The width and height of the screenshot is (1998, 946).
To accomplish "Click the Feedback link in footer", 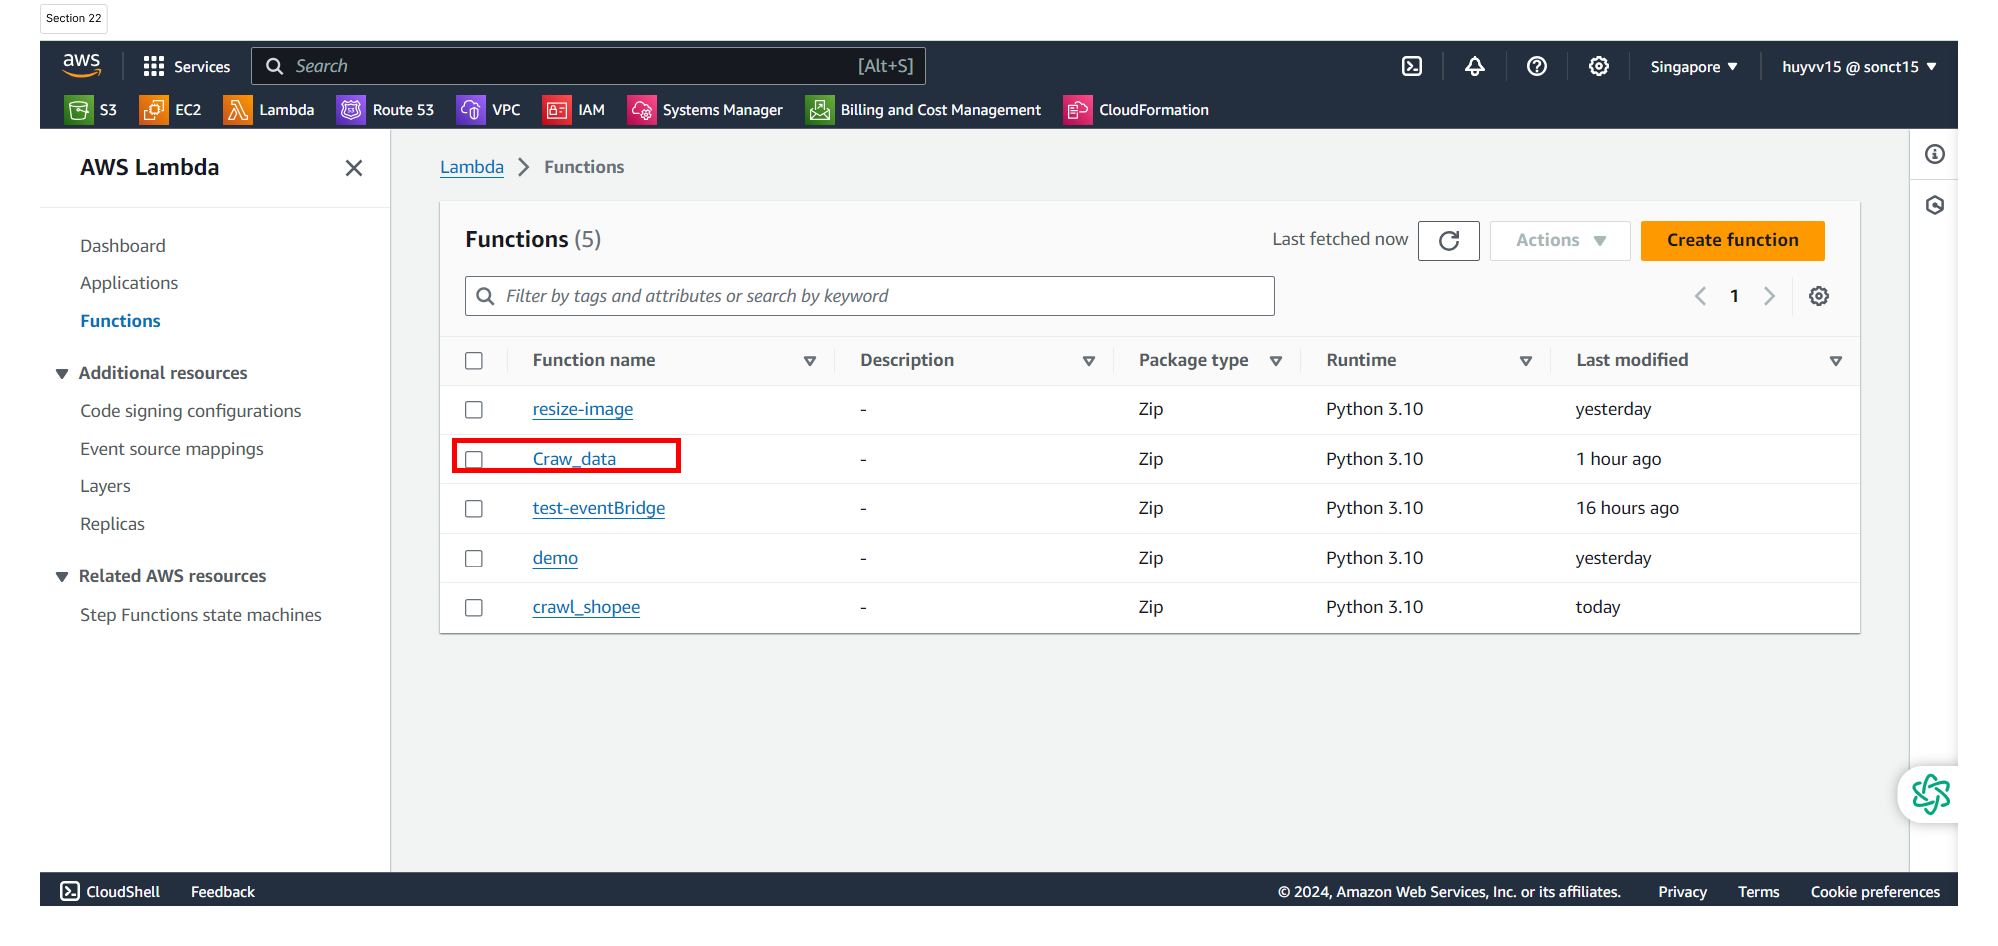I will [x=223, y=891].
